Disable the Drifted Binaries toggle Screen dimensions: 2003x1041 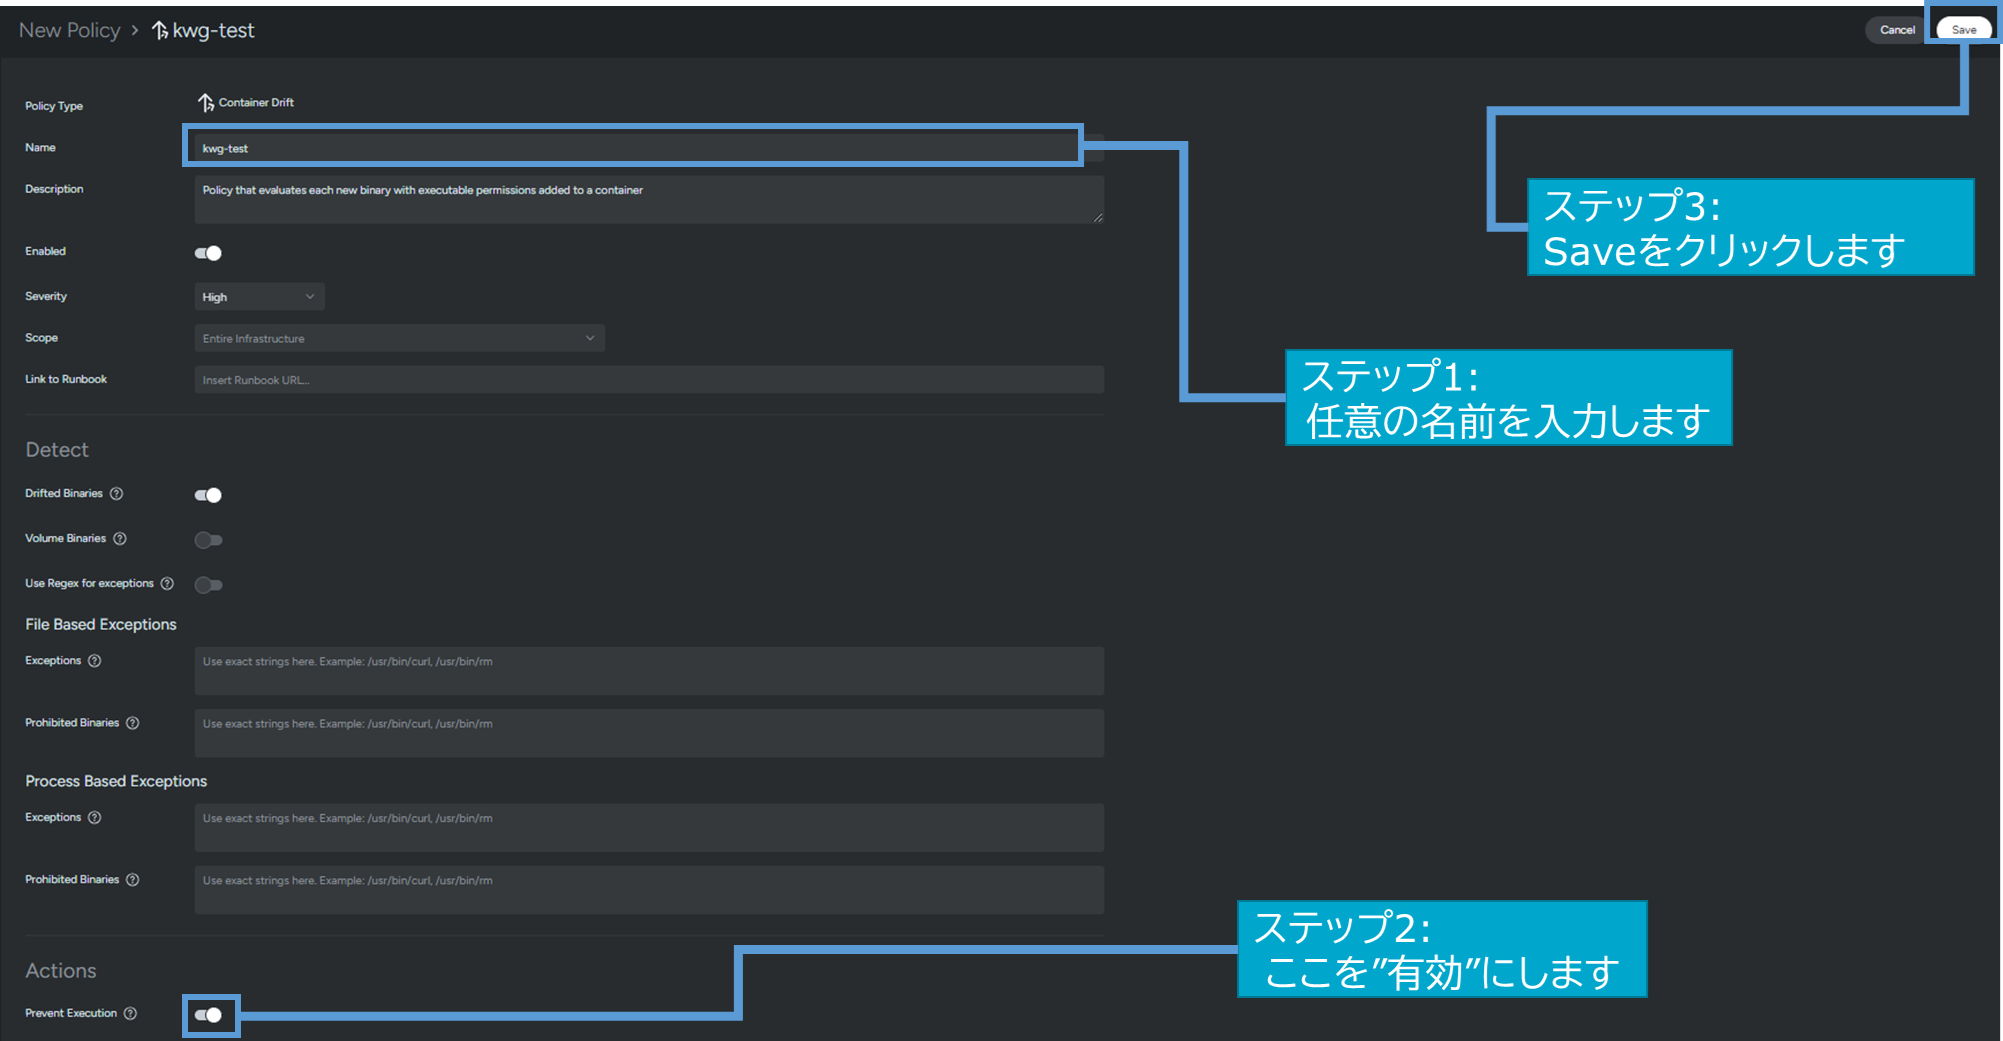[x=208, y=495]
